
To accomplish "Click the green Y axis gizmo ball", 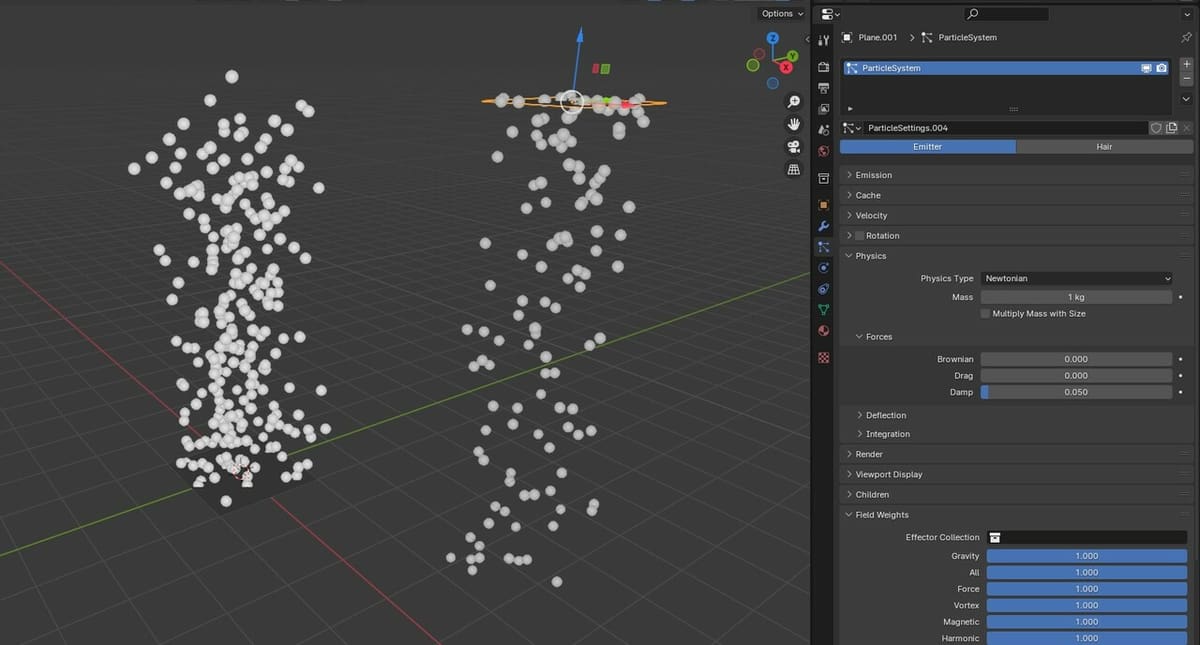I will 792,56.
